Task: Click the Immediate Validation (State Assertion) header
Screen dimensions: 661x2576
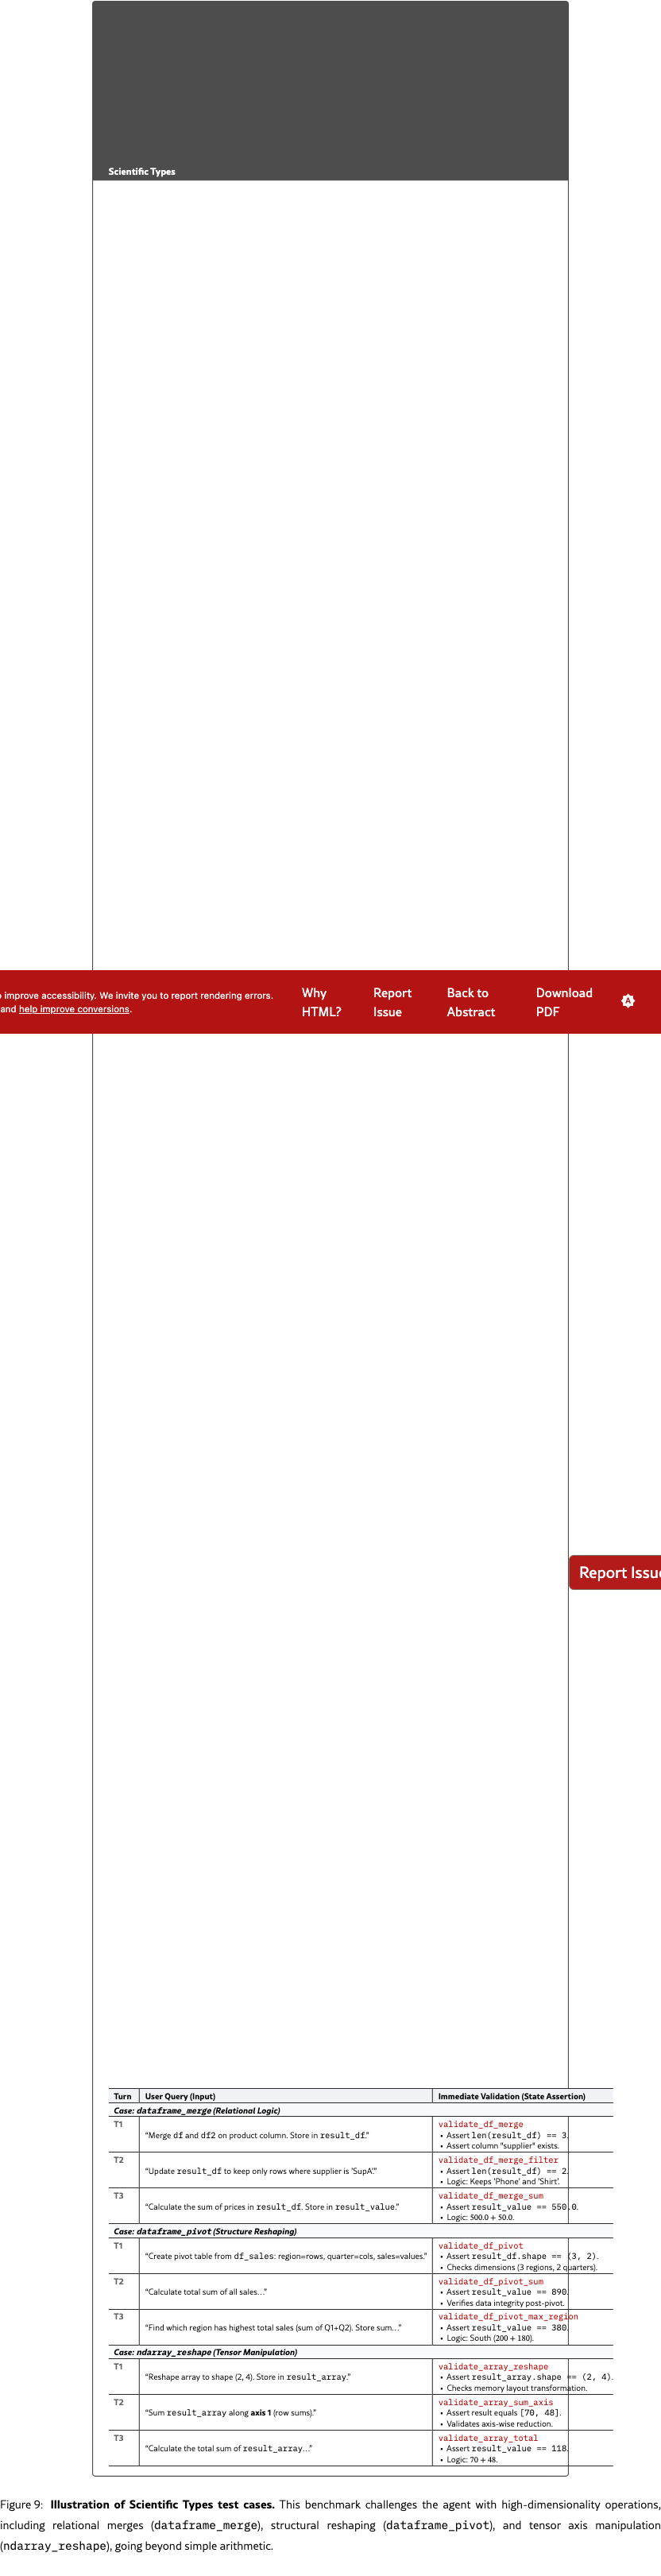Action: (511, 2096)
